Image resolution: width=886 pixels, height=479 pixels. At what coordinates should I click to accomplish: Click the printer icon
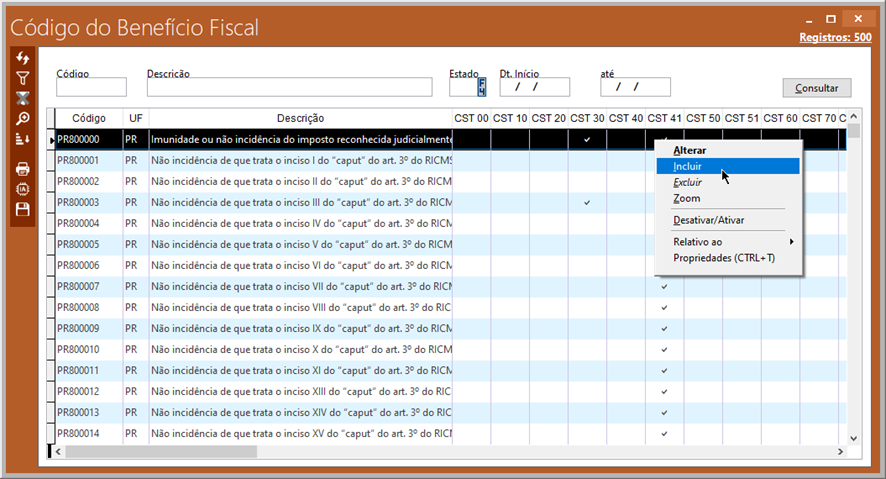(23, 168)
